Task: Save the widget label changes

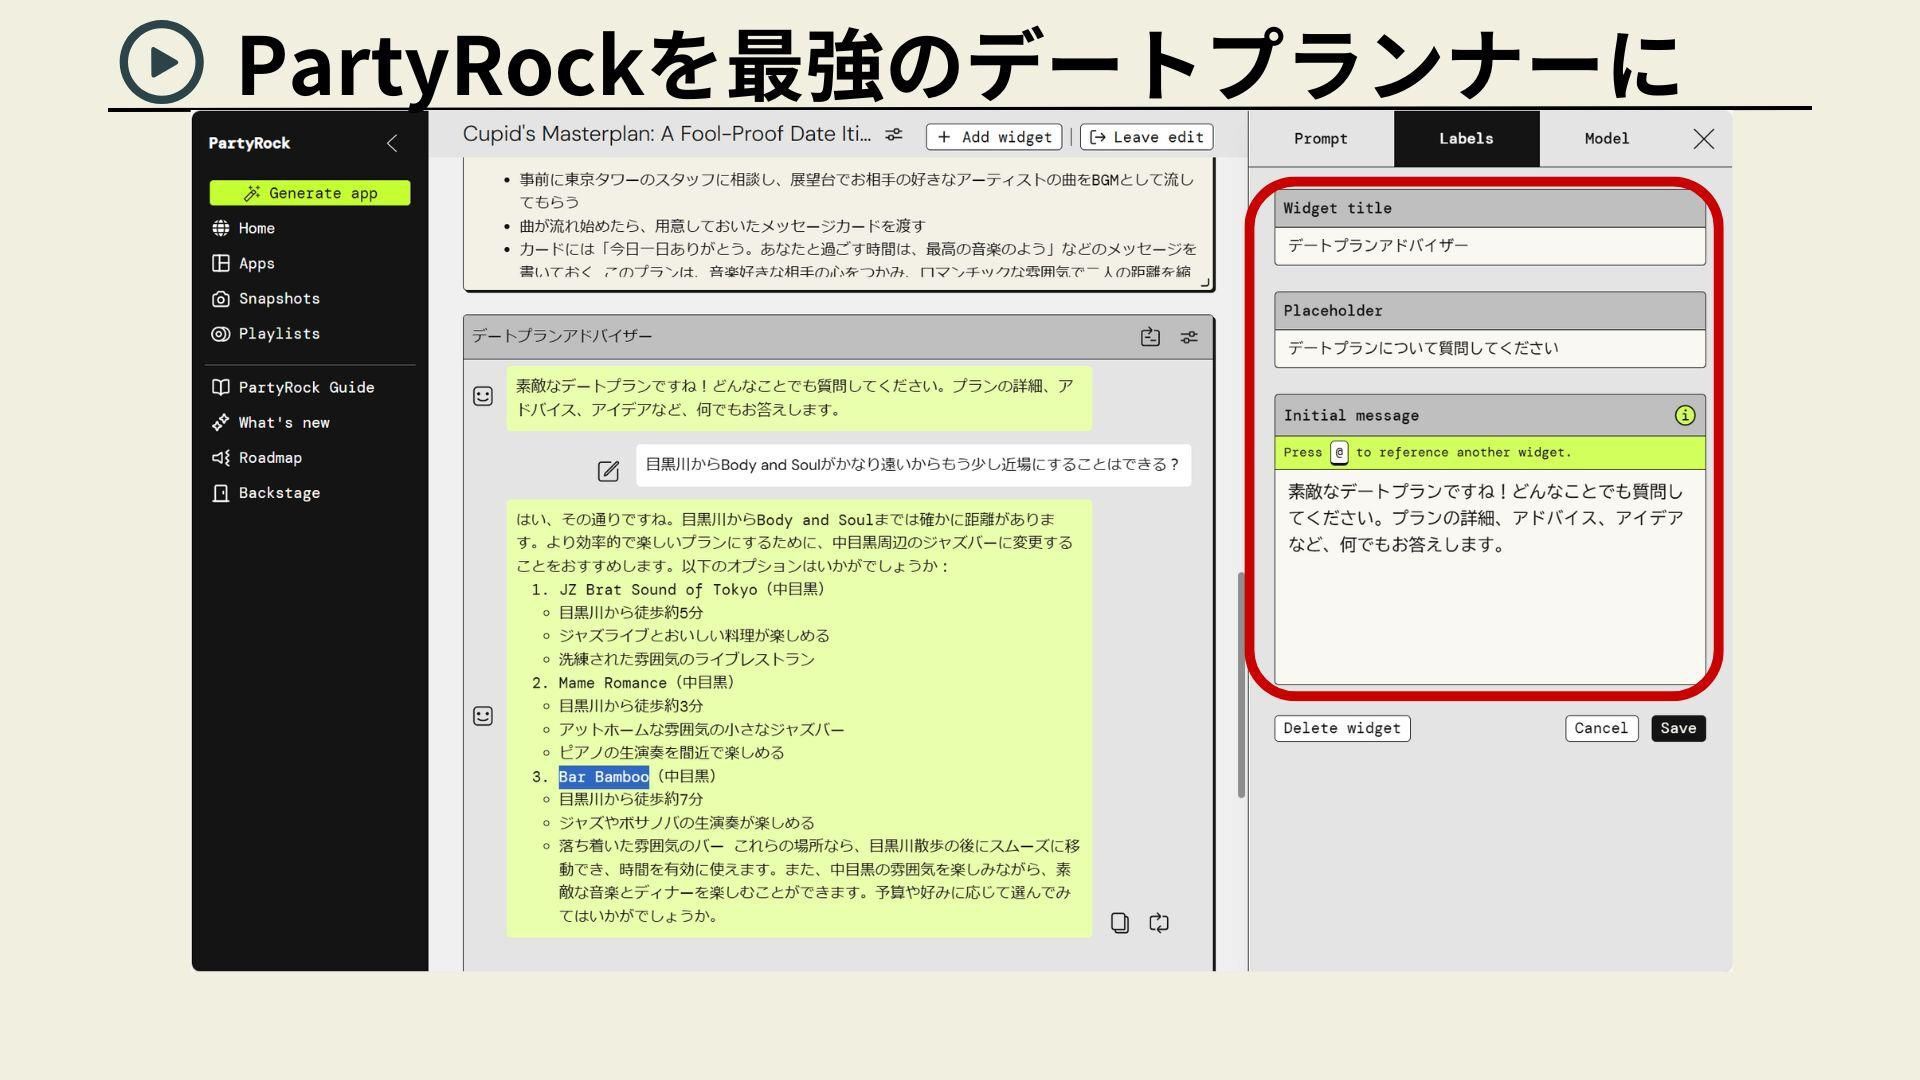Action: 1678,728
